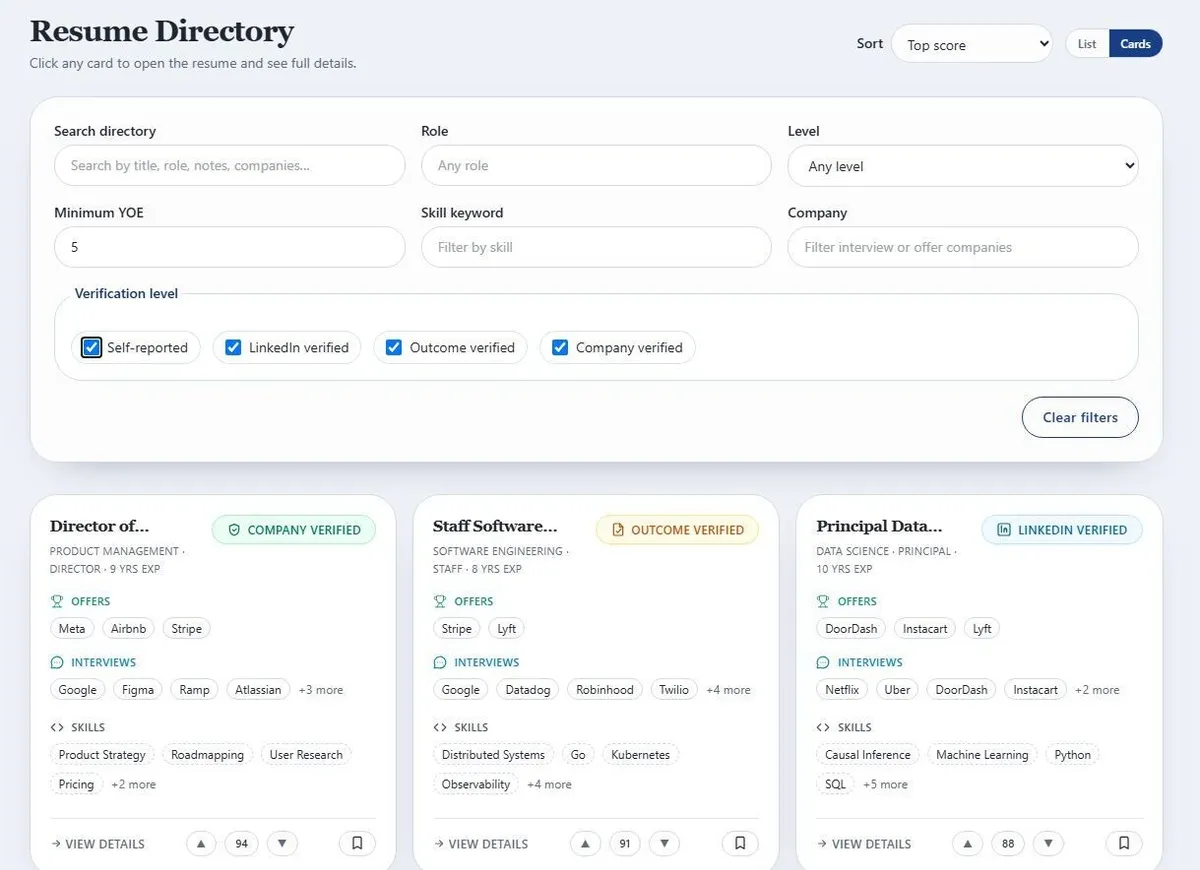Expand the Level dropdown set to Any level

962,166
